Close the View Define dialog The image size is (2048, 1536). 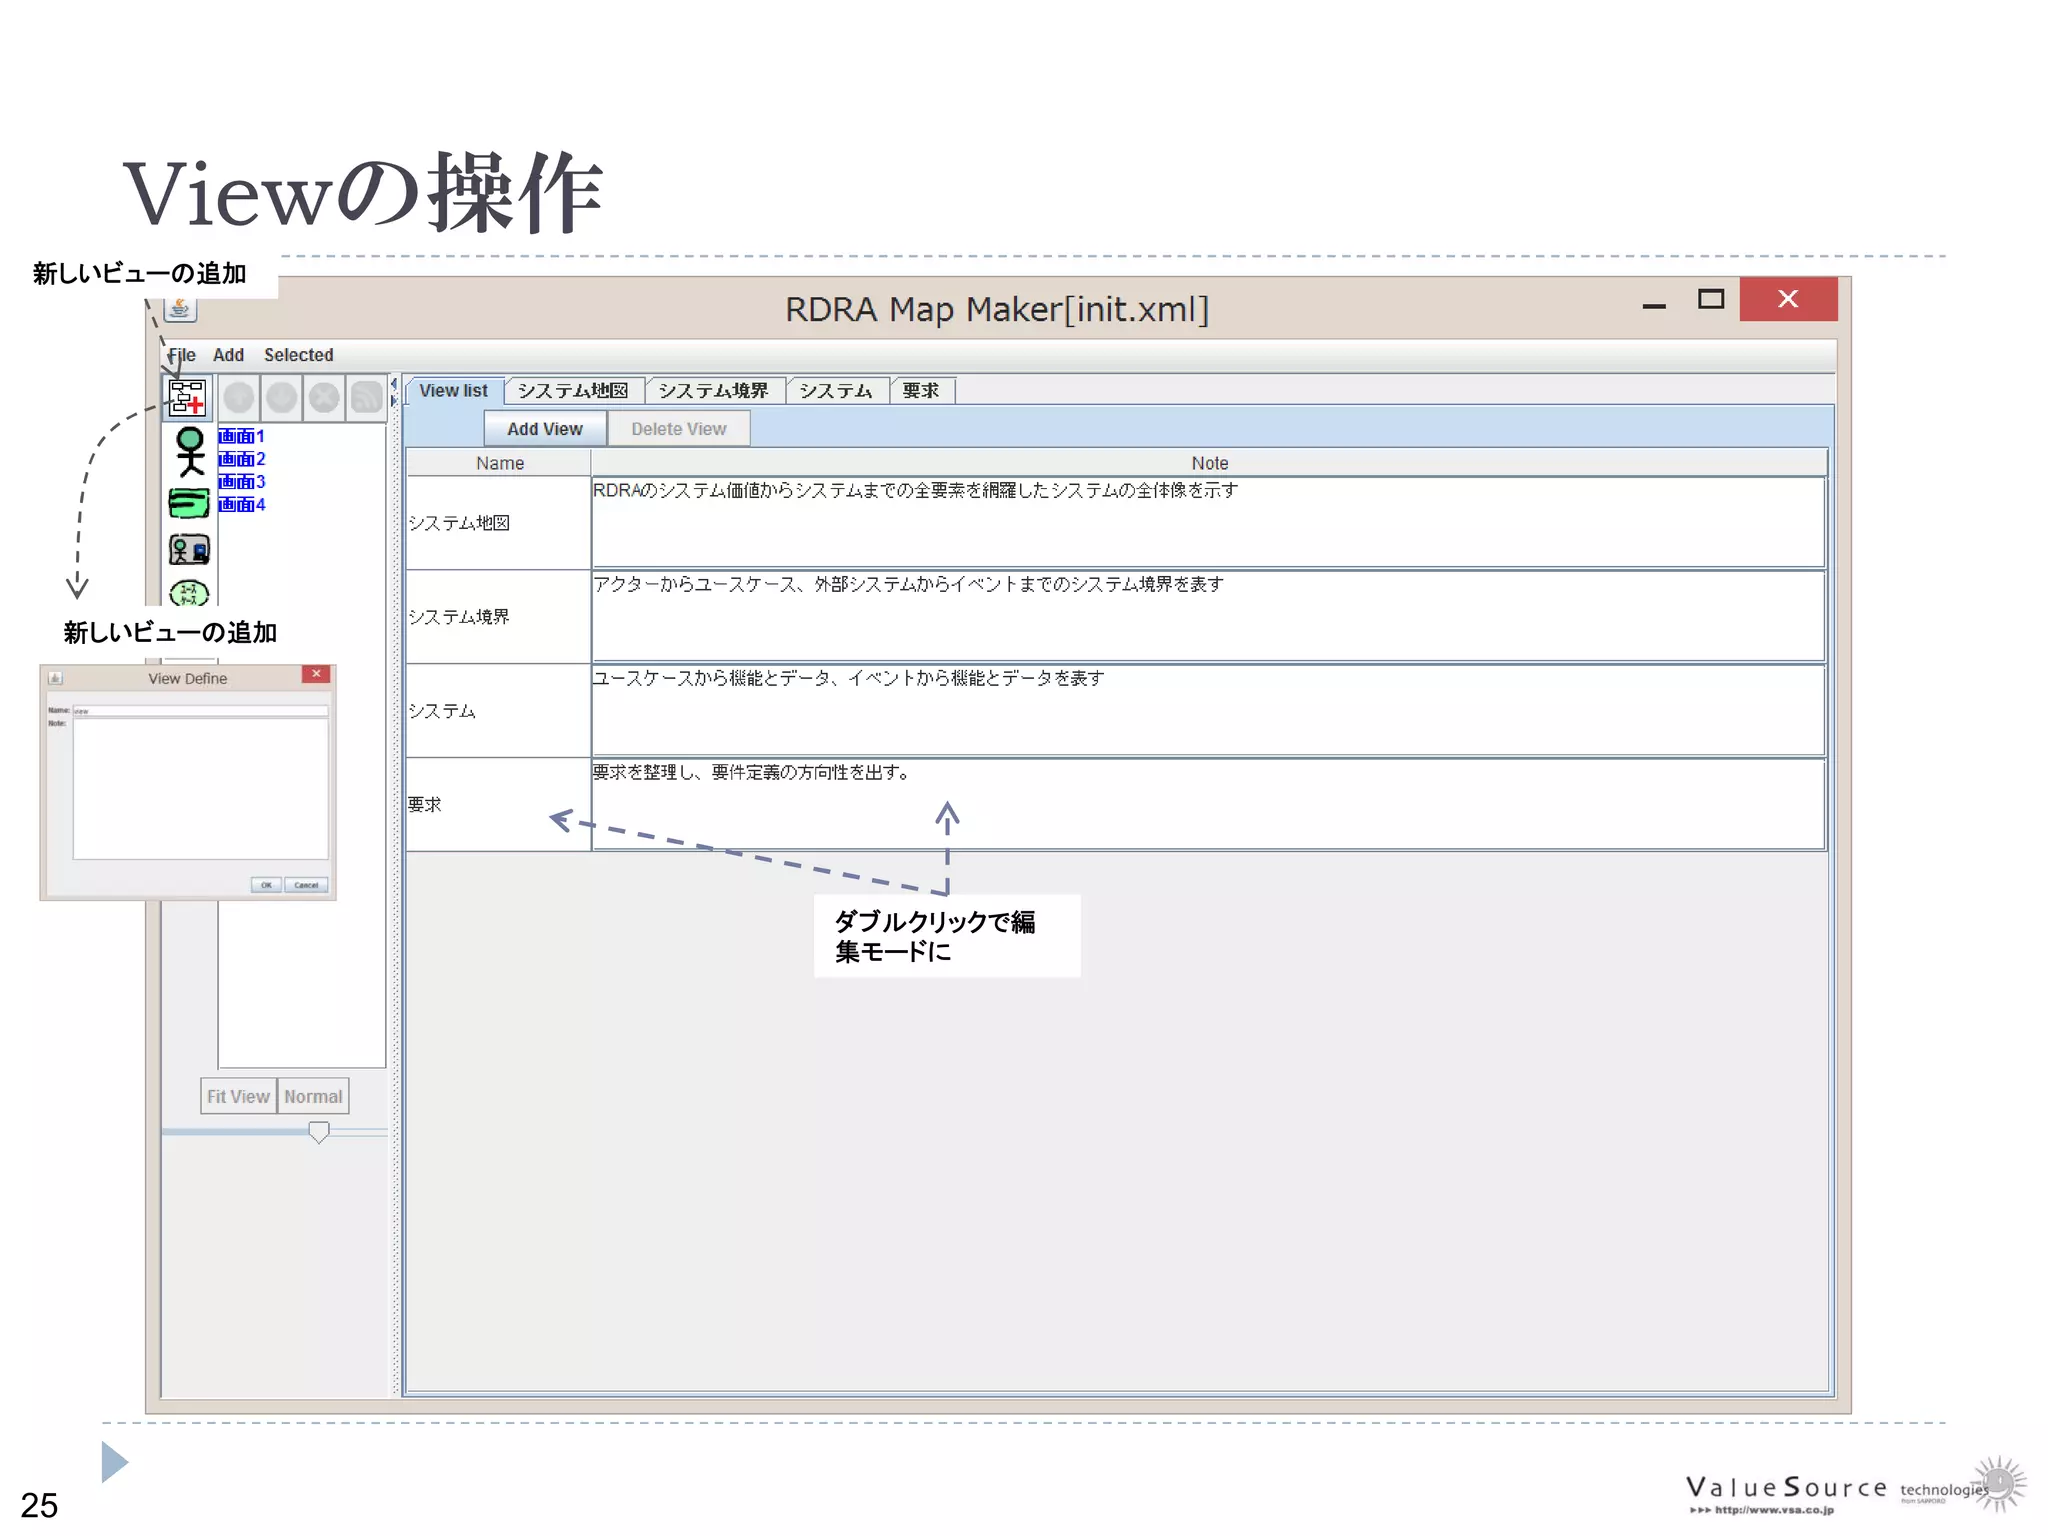316,674
